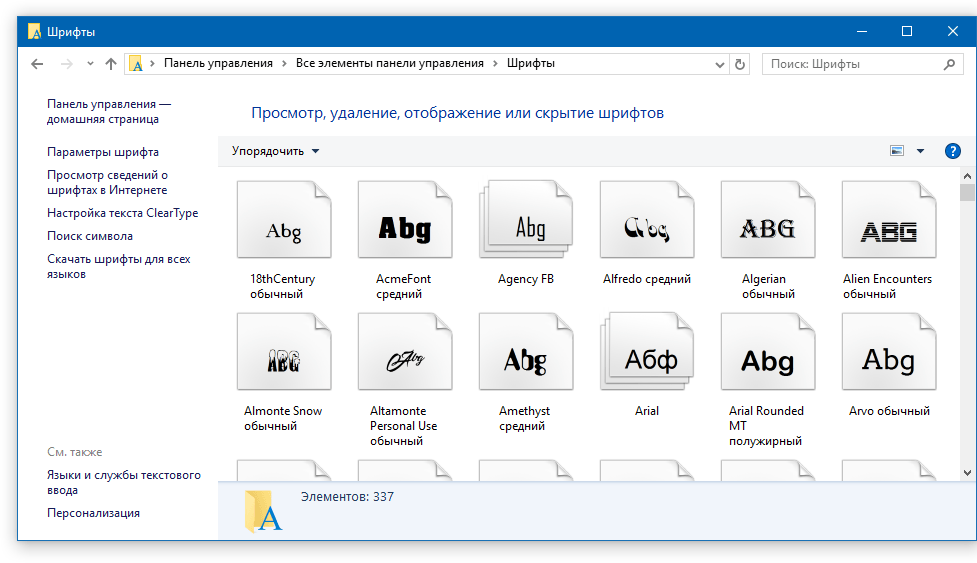Click the scrollbar down arrow in font list
The width and height of the screenshot is (977, 563).
967,472
